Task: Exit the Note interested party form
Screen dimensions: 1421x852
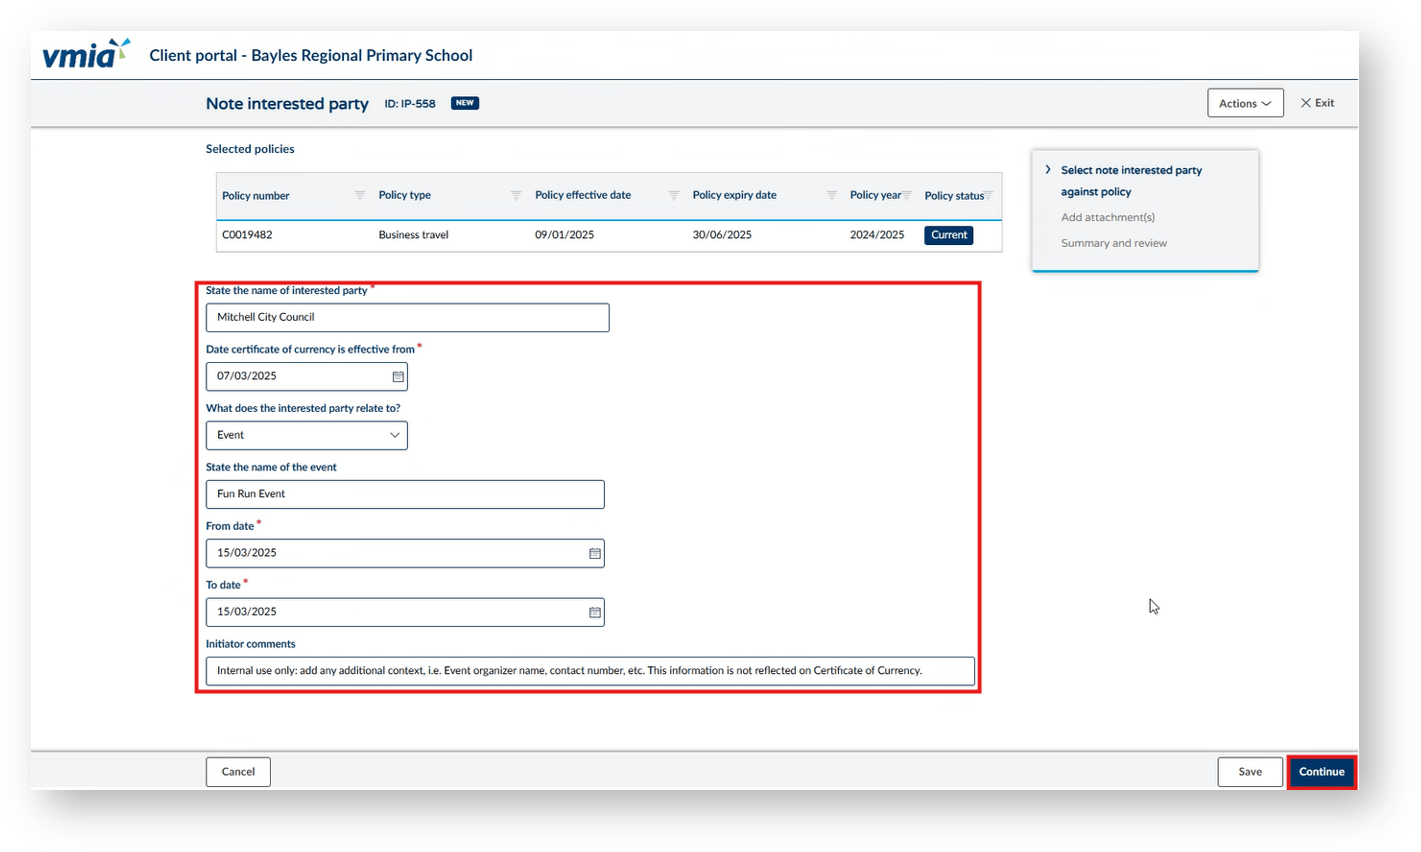Action: (x=1317, y=103)
